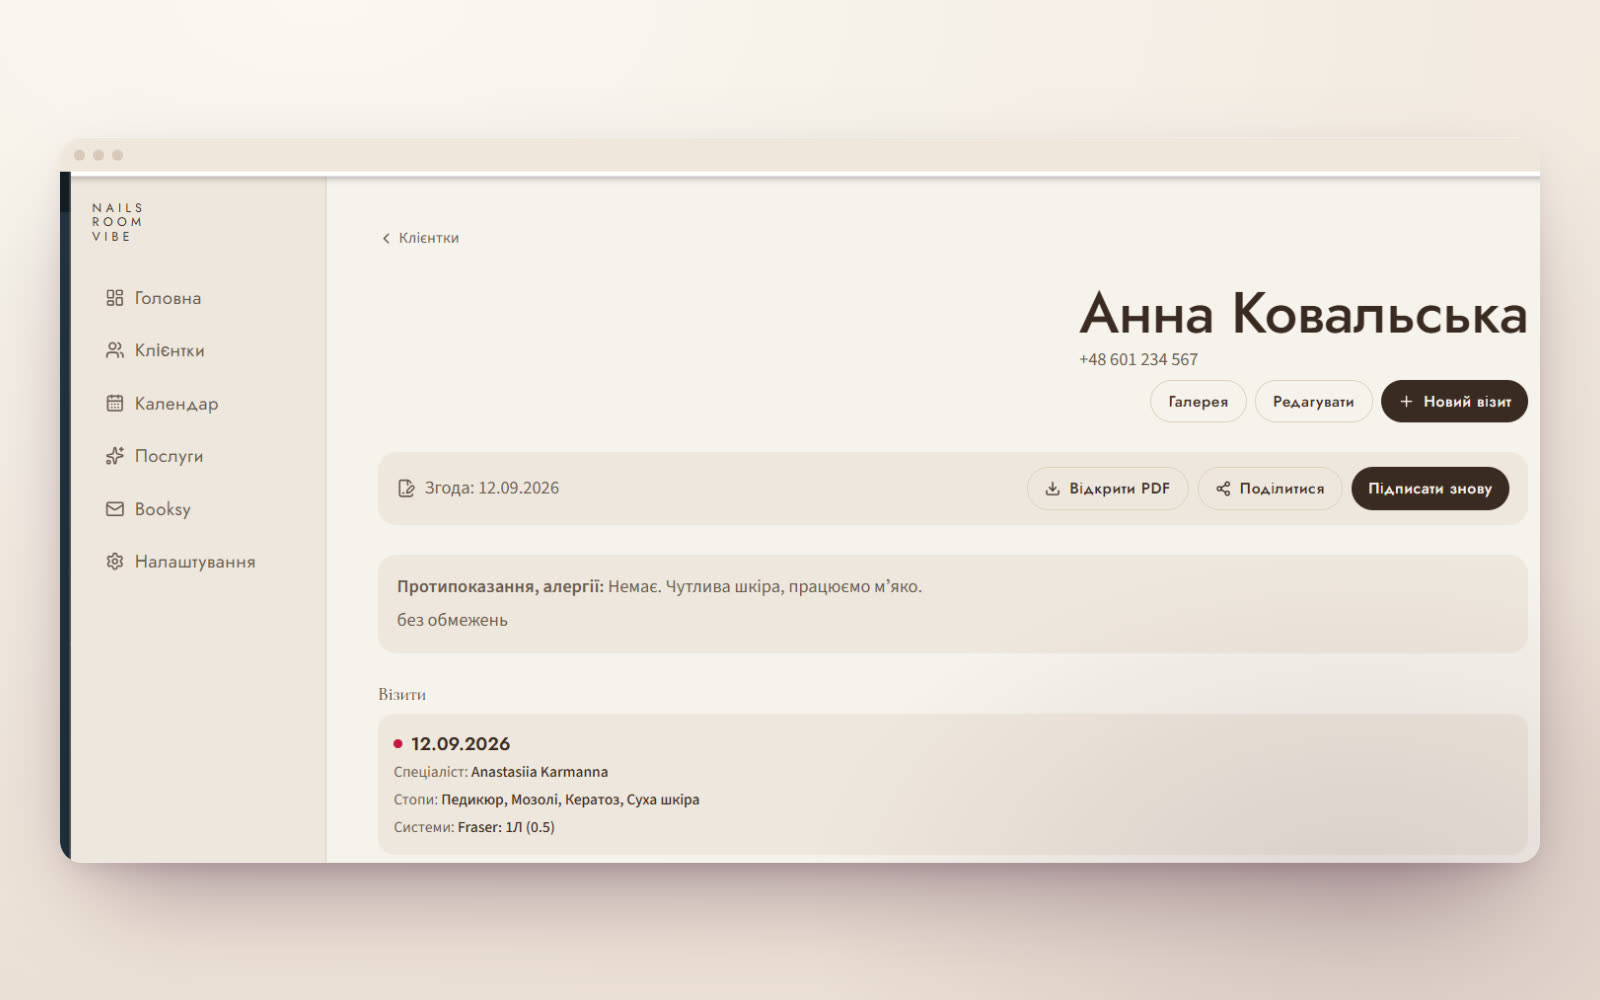The width and height of the screenshot is (1600, 1000).
Task: Click the Клієнтки people icon in sidebar
Action: [115, 350]
